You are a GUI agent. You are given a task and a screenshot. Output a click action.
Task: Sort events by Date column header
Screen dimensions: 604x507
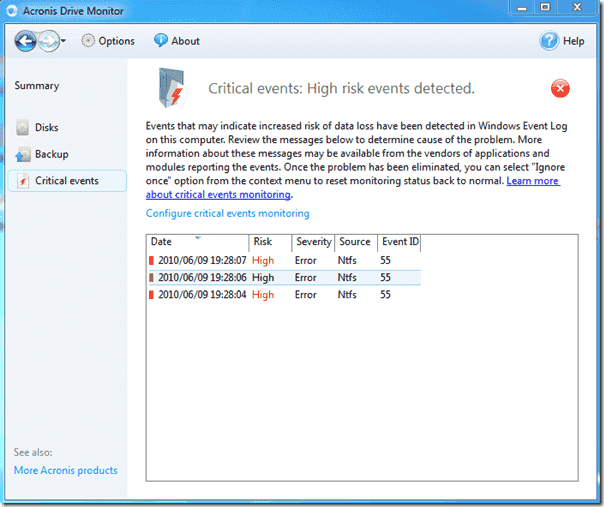pyautogui.click(x=198, y=243)
